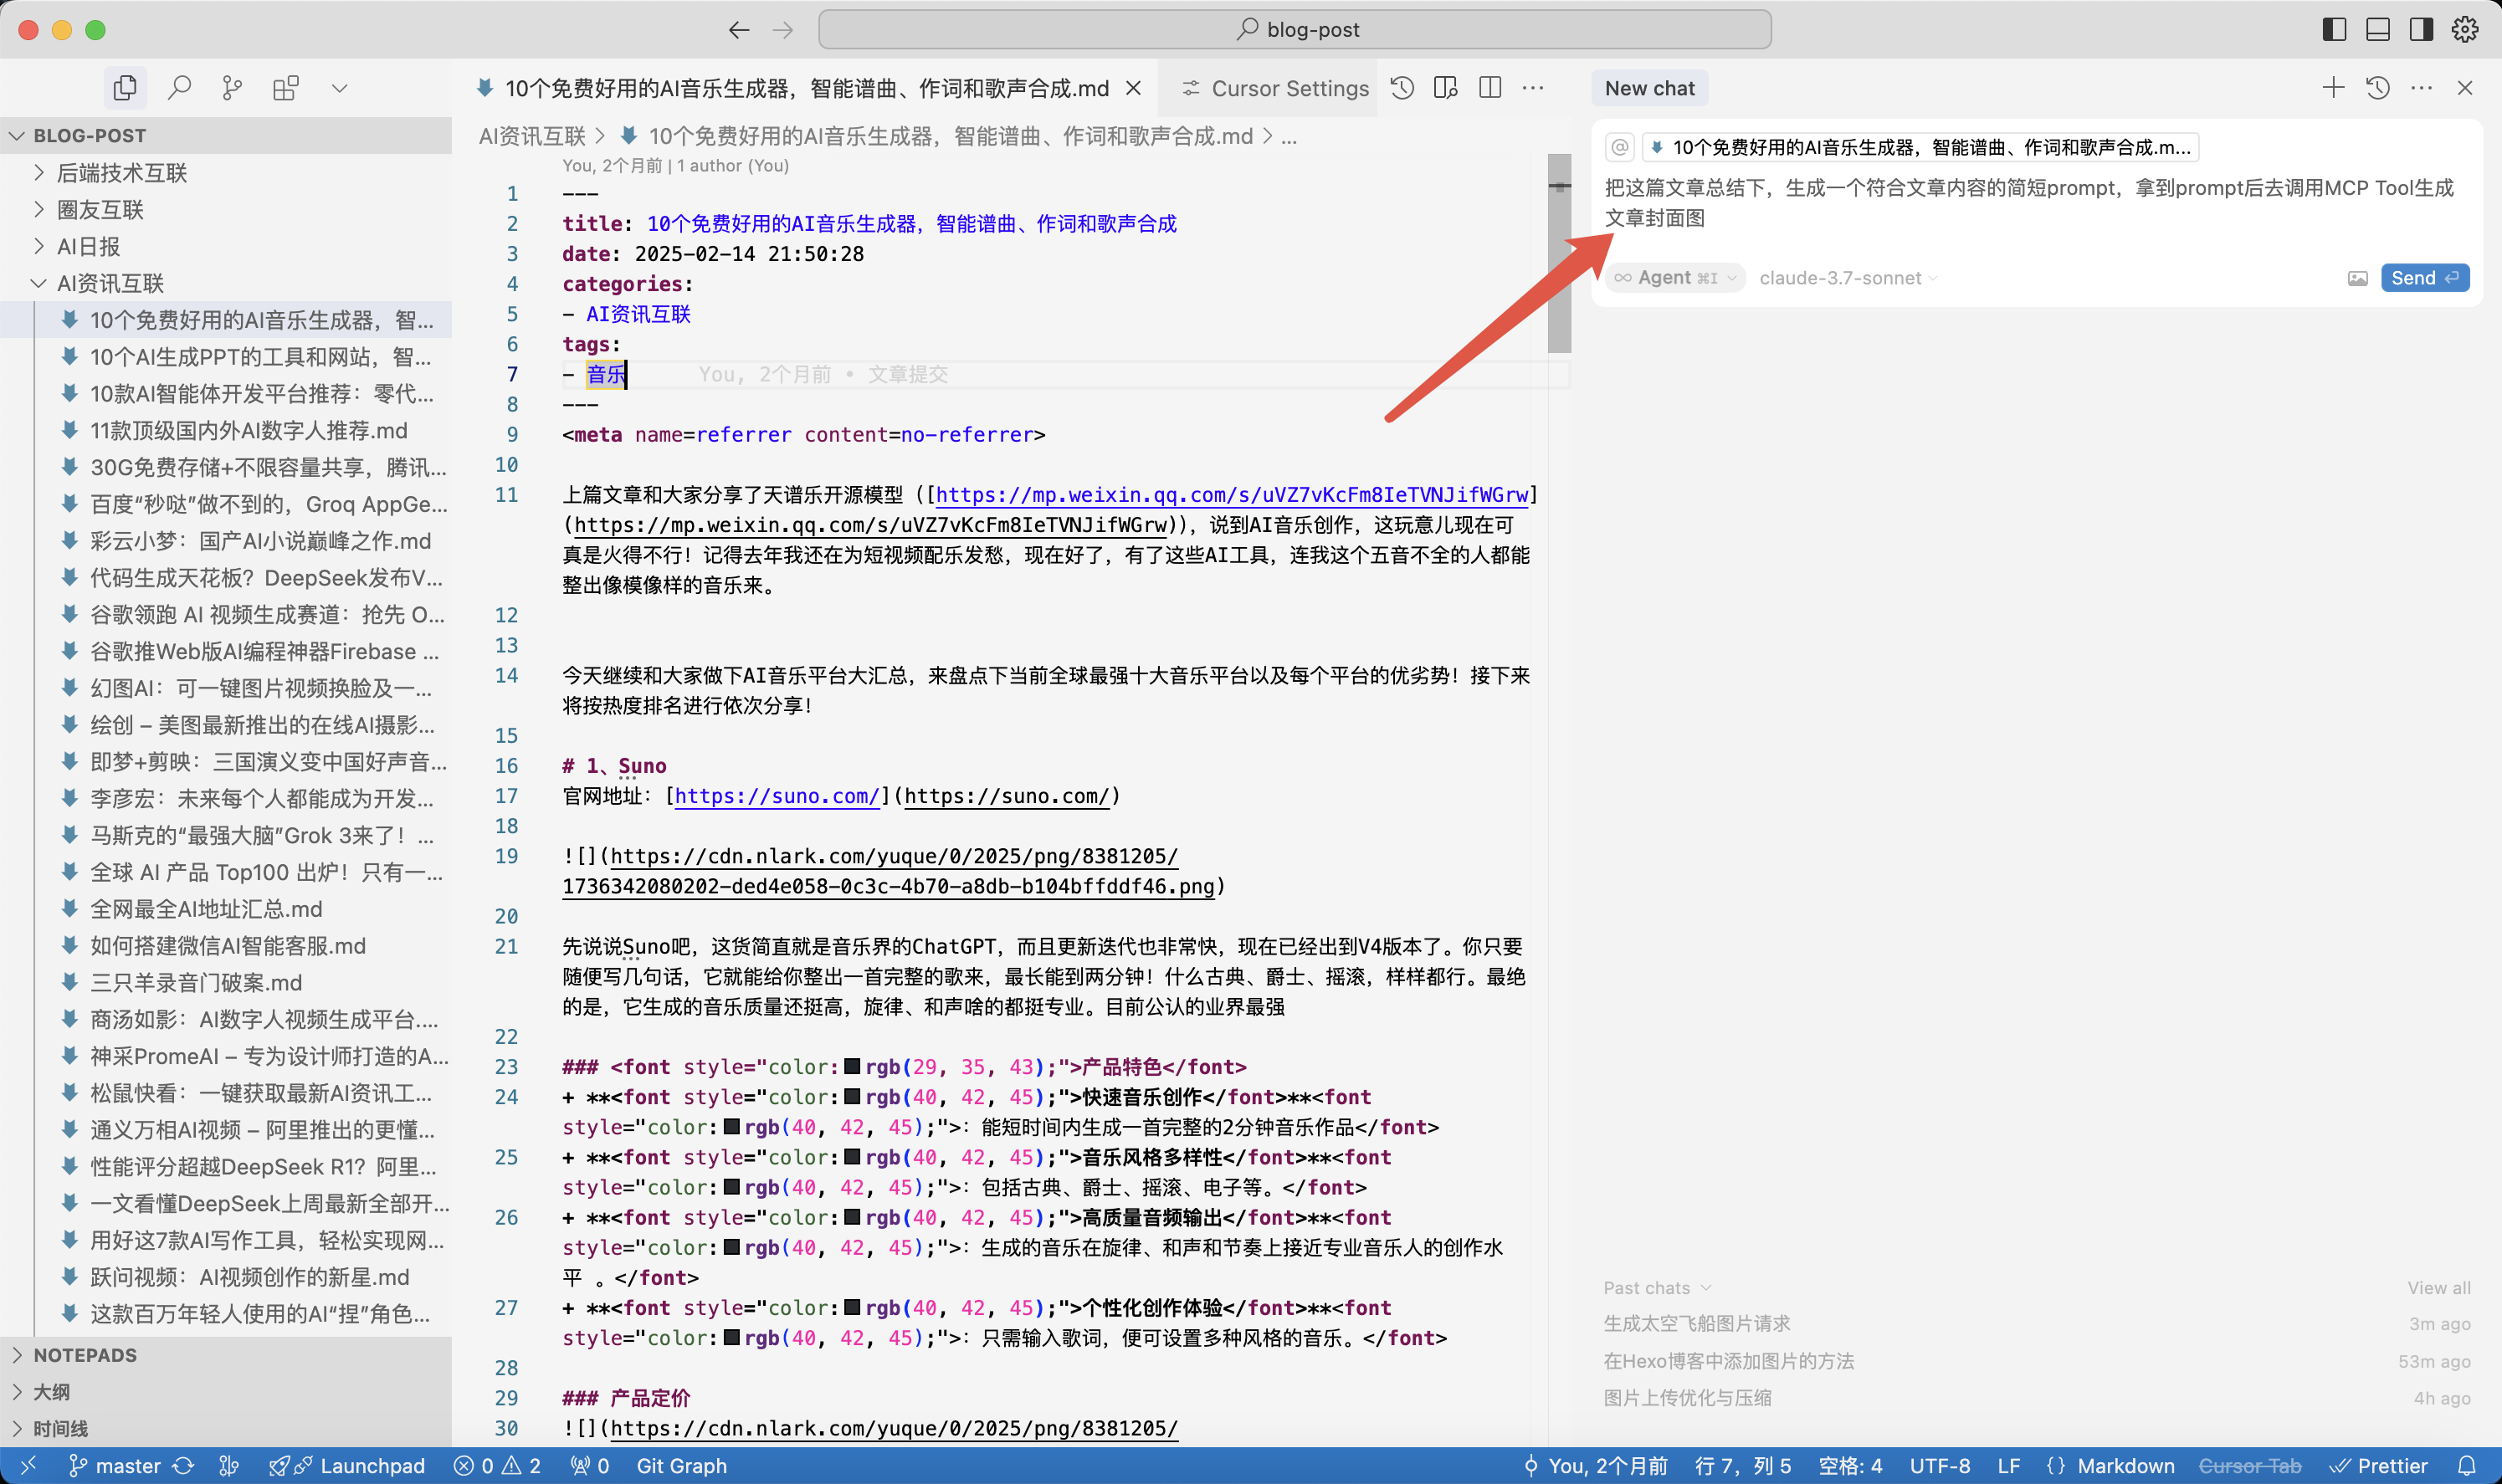Click the rgb(29, 35, 43) color swatch
Screen dimensions: 2502x1484
coord(852,1067)
